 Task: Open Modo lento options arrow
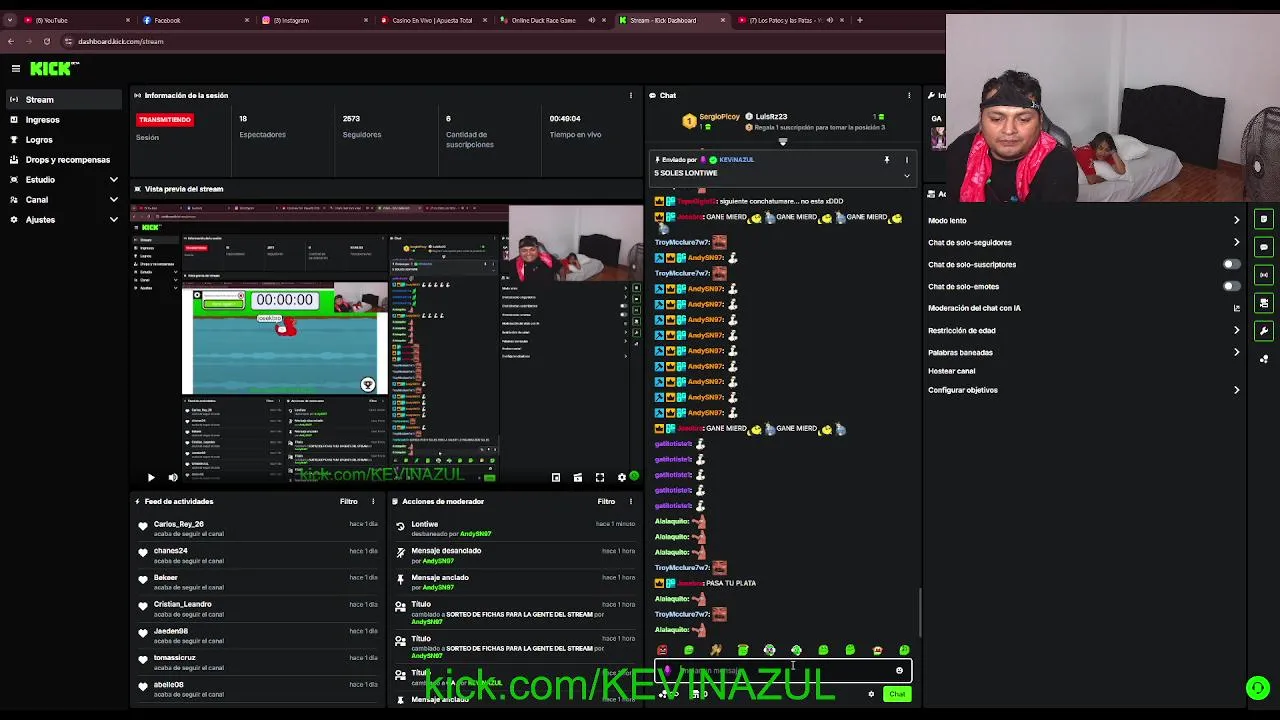coord(1237,220)
